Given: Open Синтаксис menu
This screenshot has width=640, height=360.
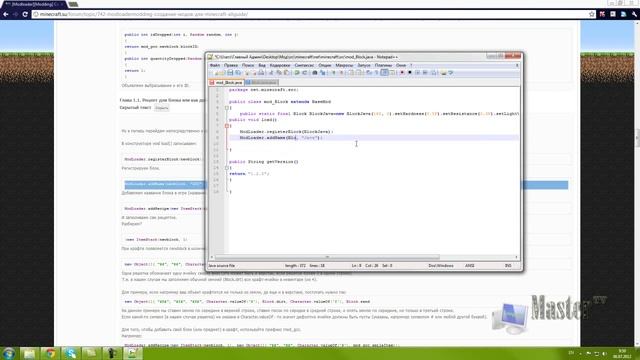Looking at the screenshot, I should 304,65.
